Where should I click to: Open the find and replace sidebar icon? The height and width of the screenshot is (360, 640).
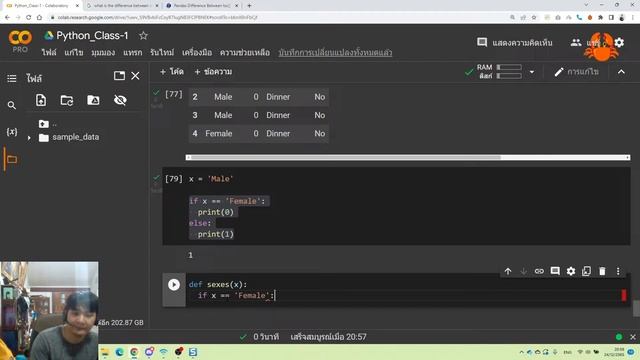coord(12,105)
